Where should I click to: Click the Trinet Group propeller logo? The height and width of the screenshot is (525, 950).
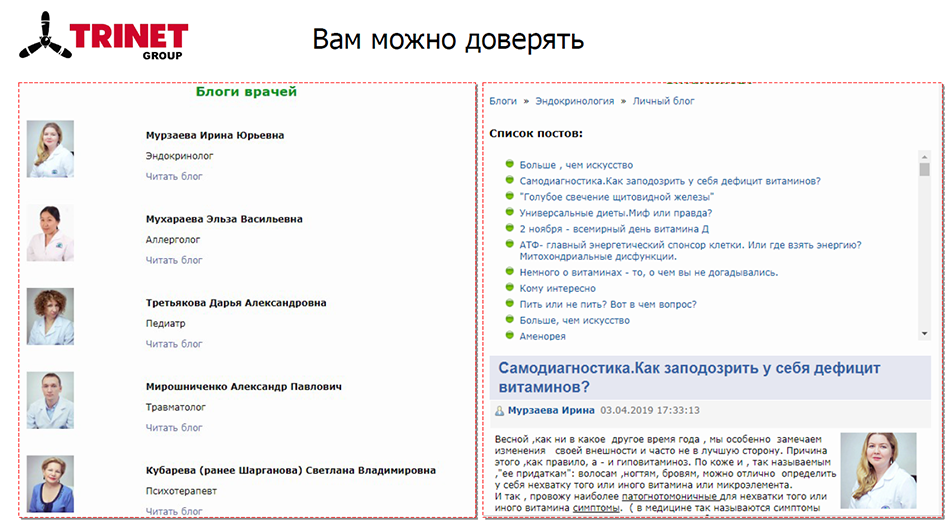click(45, 36)
